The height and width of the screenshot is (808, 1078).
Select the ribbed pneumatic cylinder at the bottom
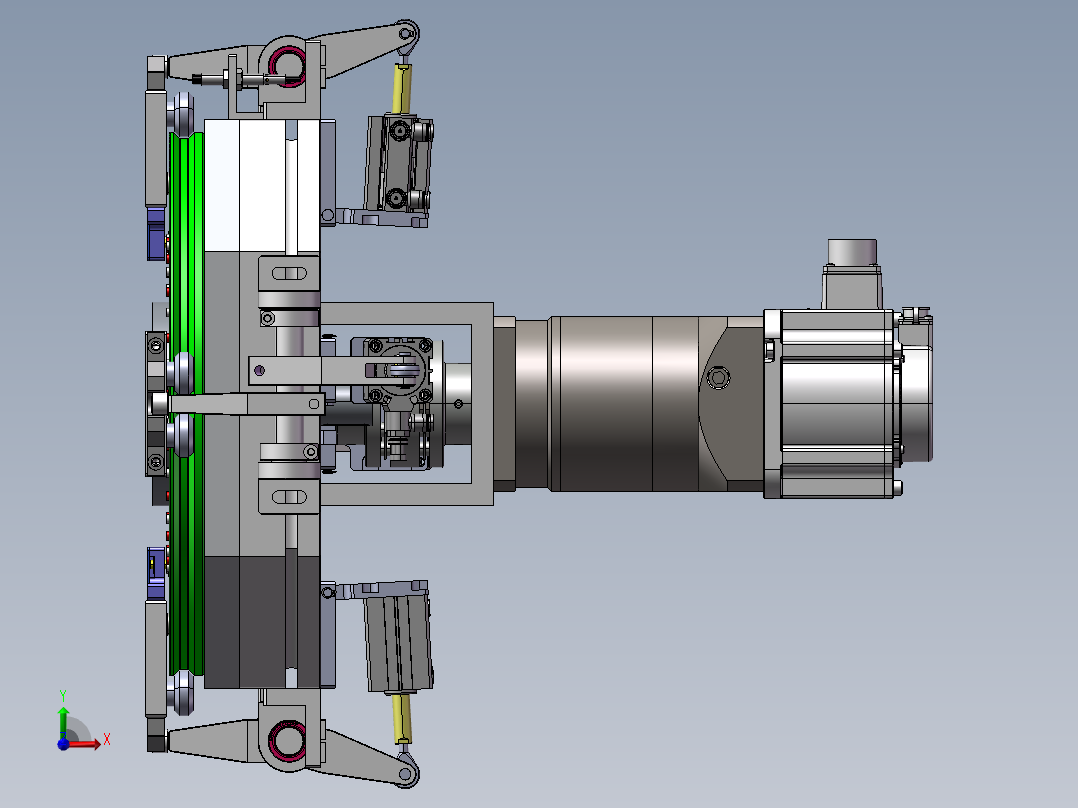(399, 643)
